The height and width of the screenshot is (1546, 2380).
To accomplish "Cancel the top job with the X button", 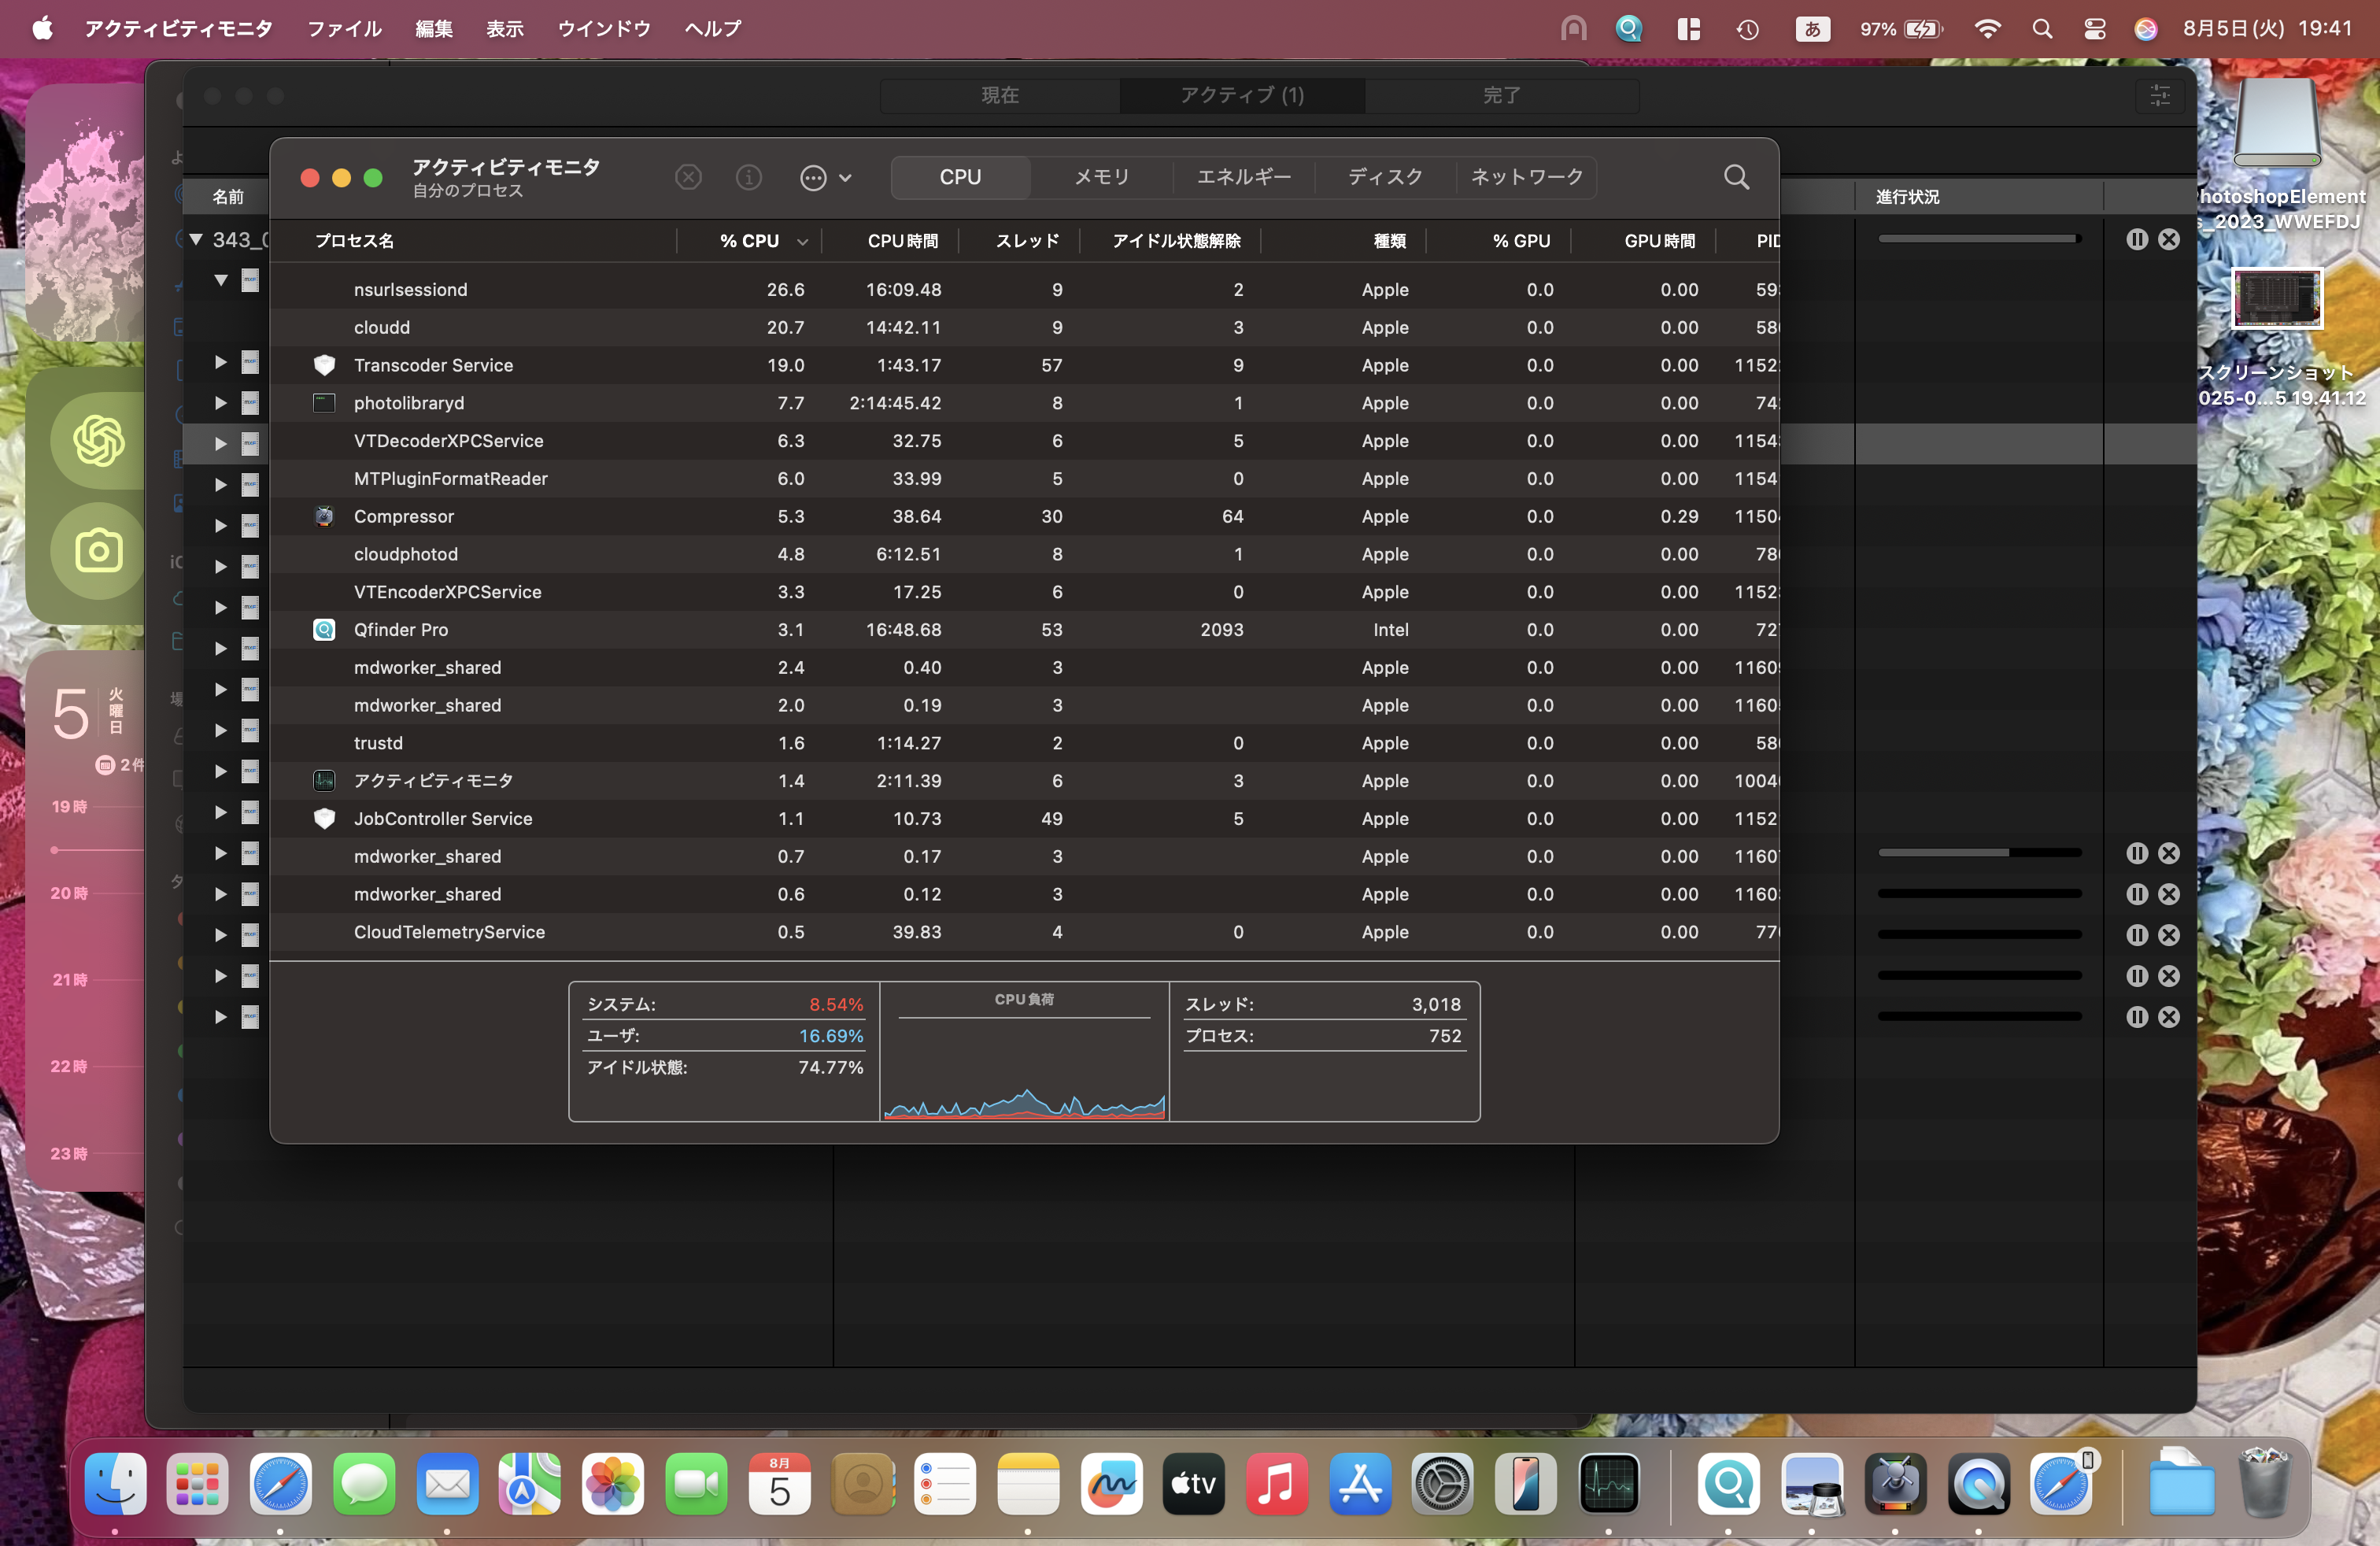I will [x=2168, y=239].
